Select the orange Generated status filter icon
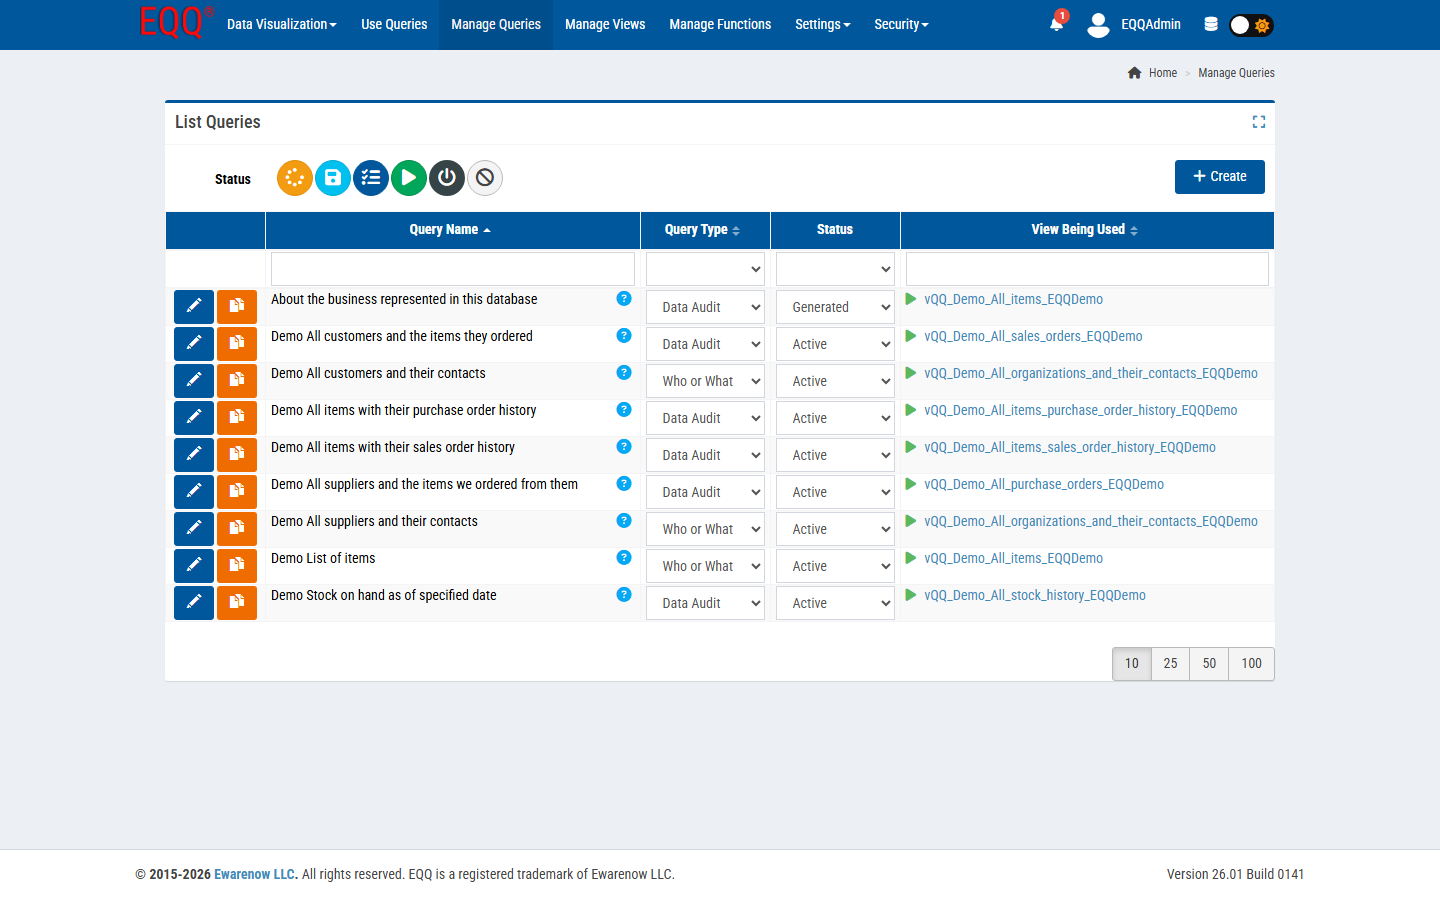Viewport: 1440px width, 900px height. tap(294, 177)
